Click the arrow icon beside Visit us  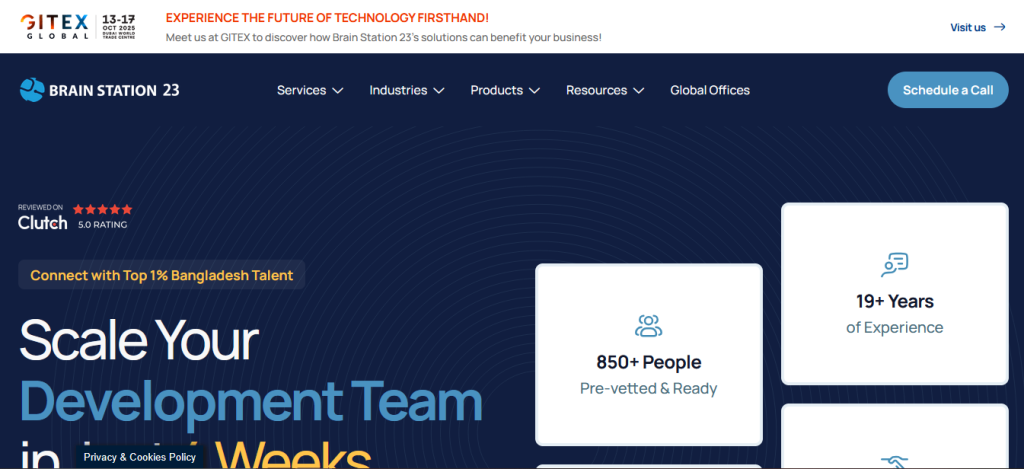point(999,27)
